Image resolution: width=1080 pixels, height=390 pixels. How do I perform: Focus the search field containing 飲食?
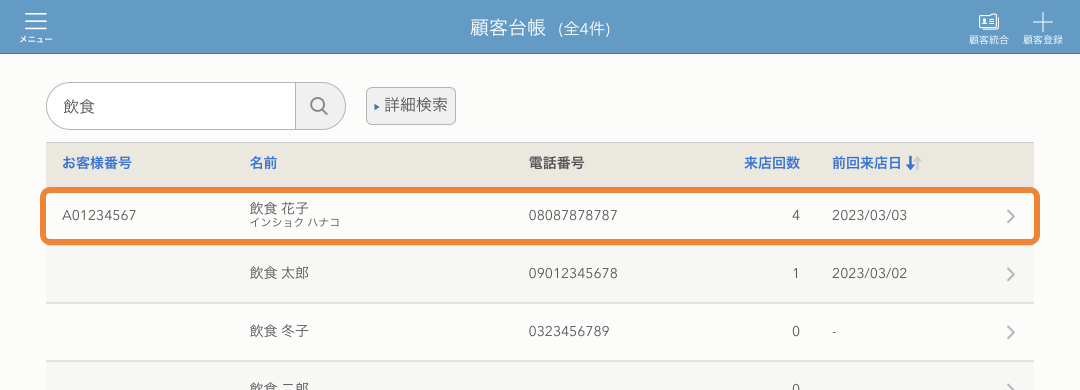(171, 106)
